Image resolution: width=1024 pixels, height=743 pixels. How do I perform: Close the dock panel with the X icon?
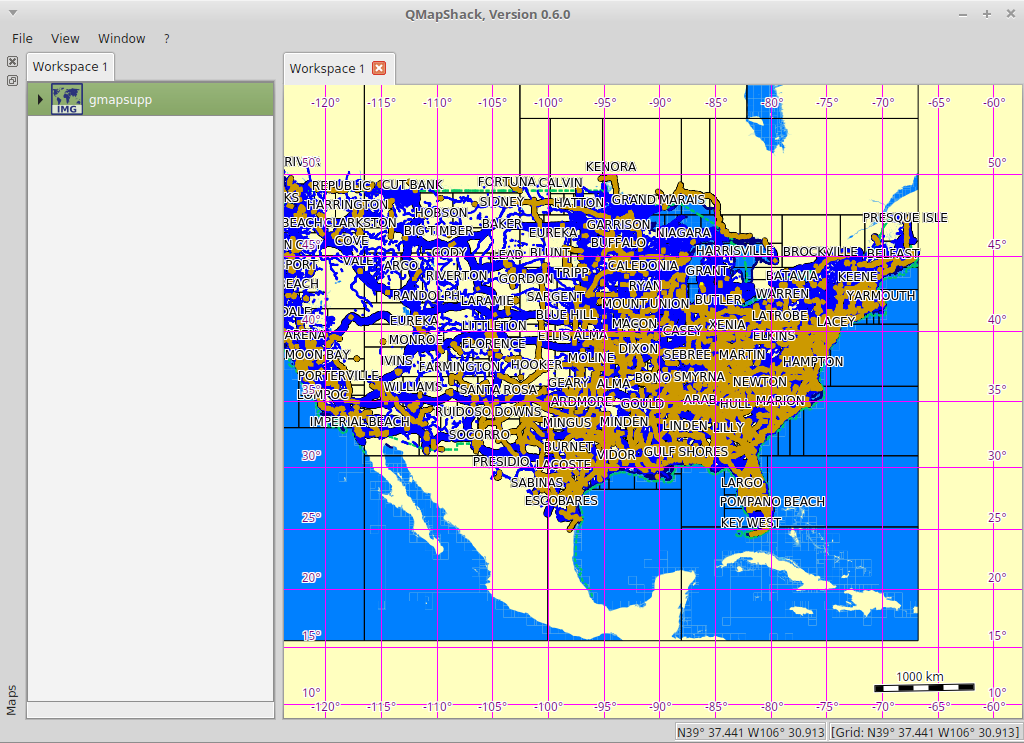(12, 61)
